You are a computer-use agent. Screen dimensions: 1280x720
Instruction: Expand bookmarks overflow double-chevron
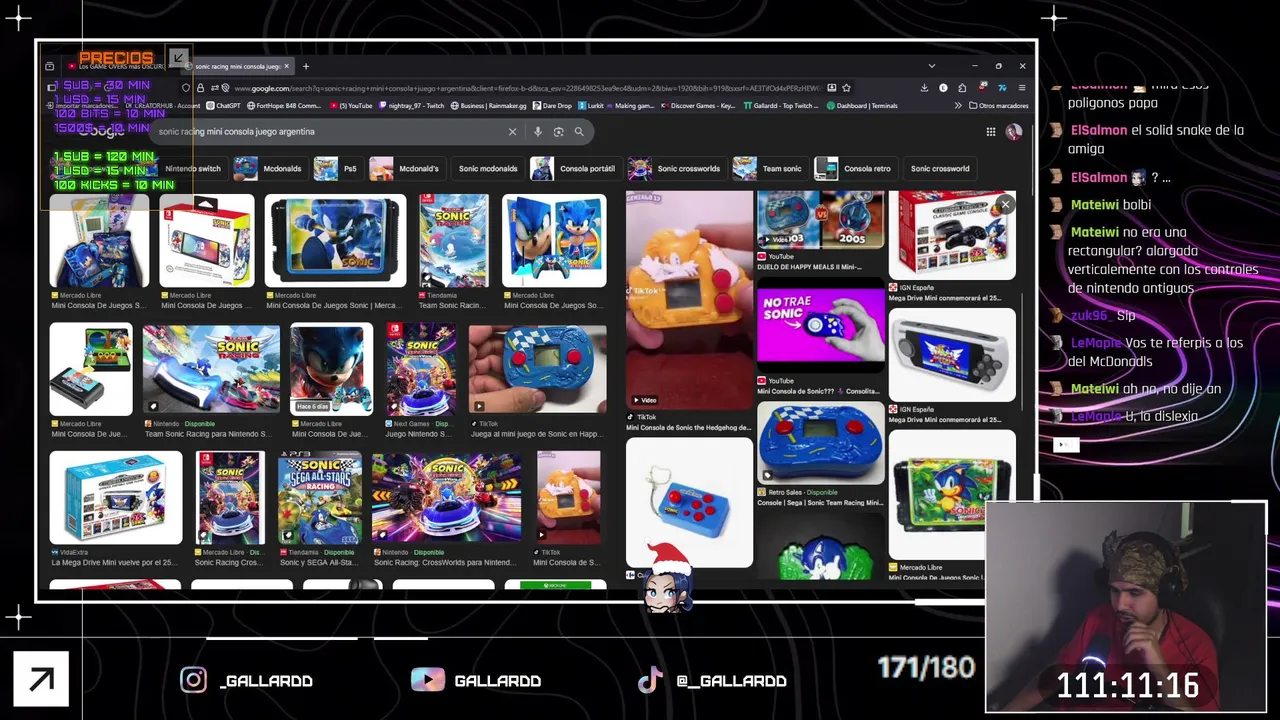click(958, 105)
